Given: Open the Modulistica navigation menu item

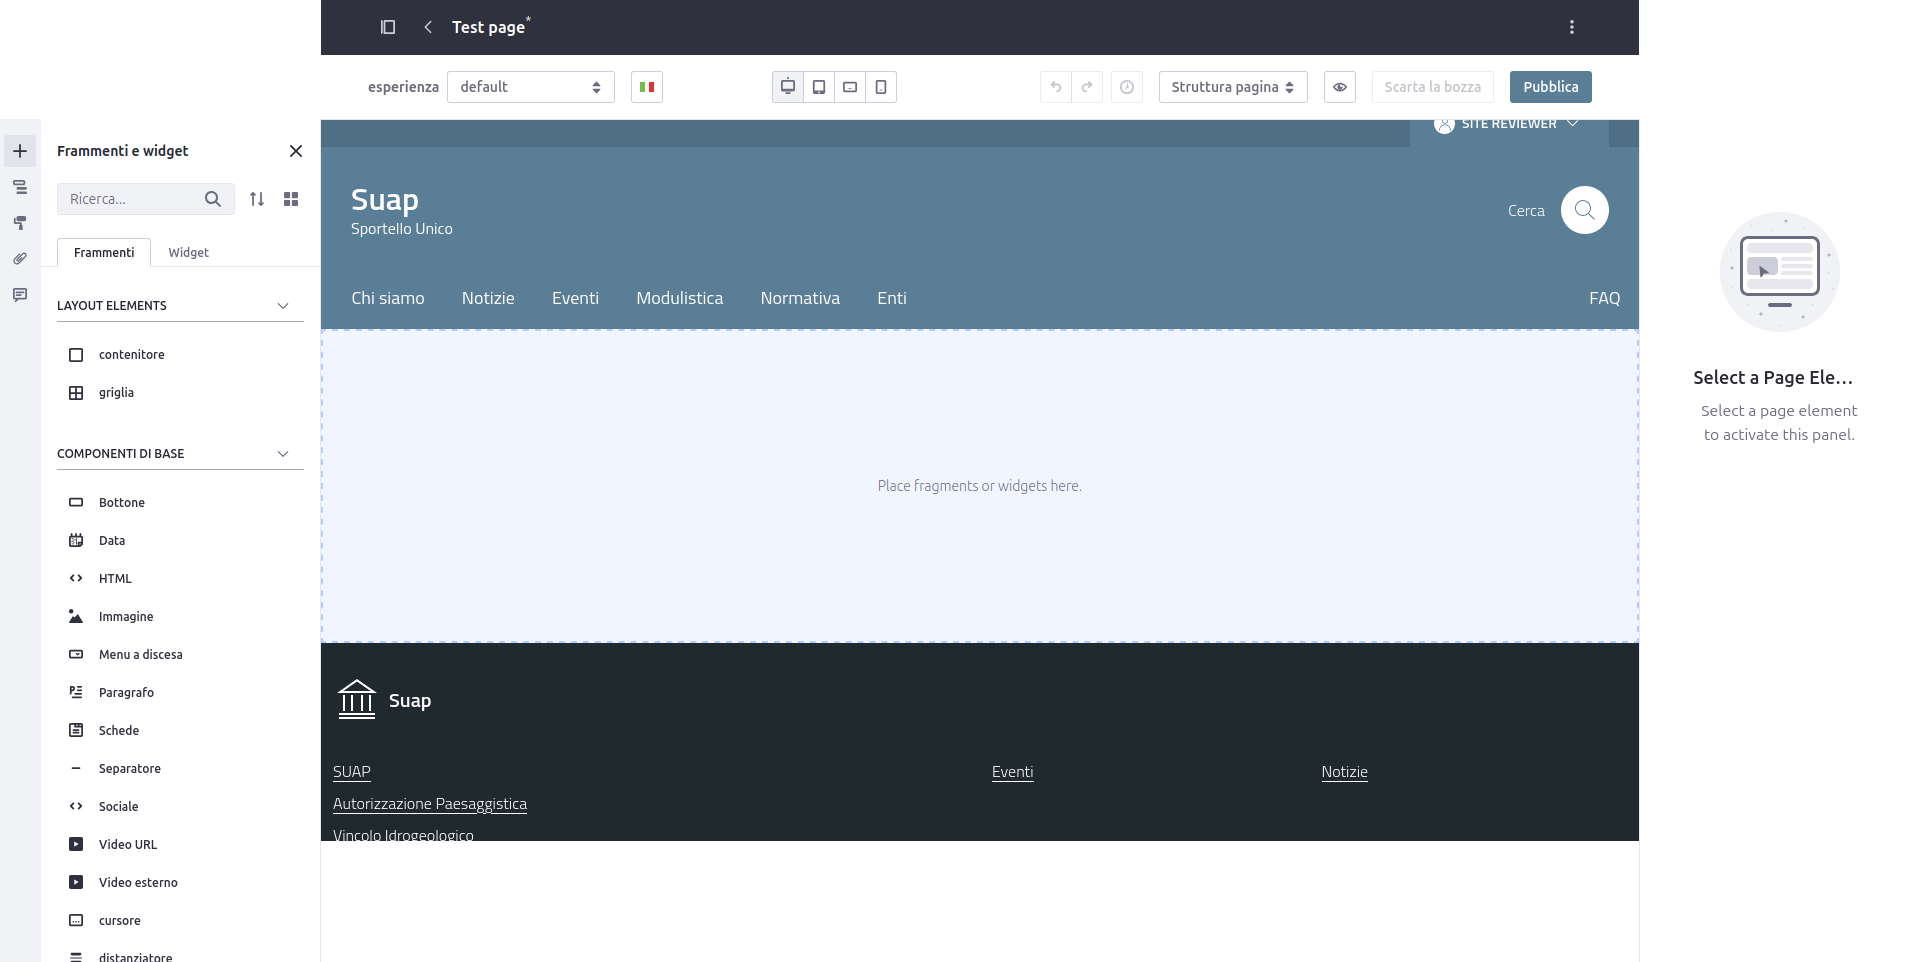Looking at the screenshot, I should [x=679, y=298].
